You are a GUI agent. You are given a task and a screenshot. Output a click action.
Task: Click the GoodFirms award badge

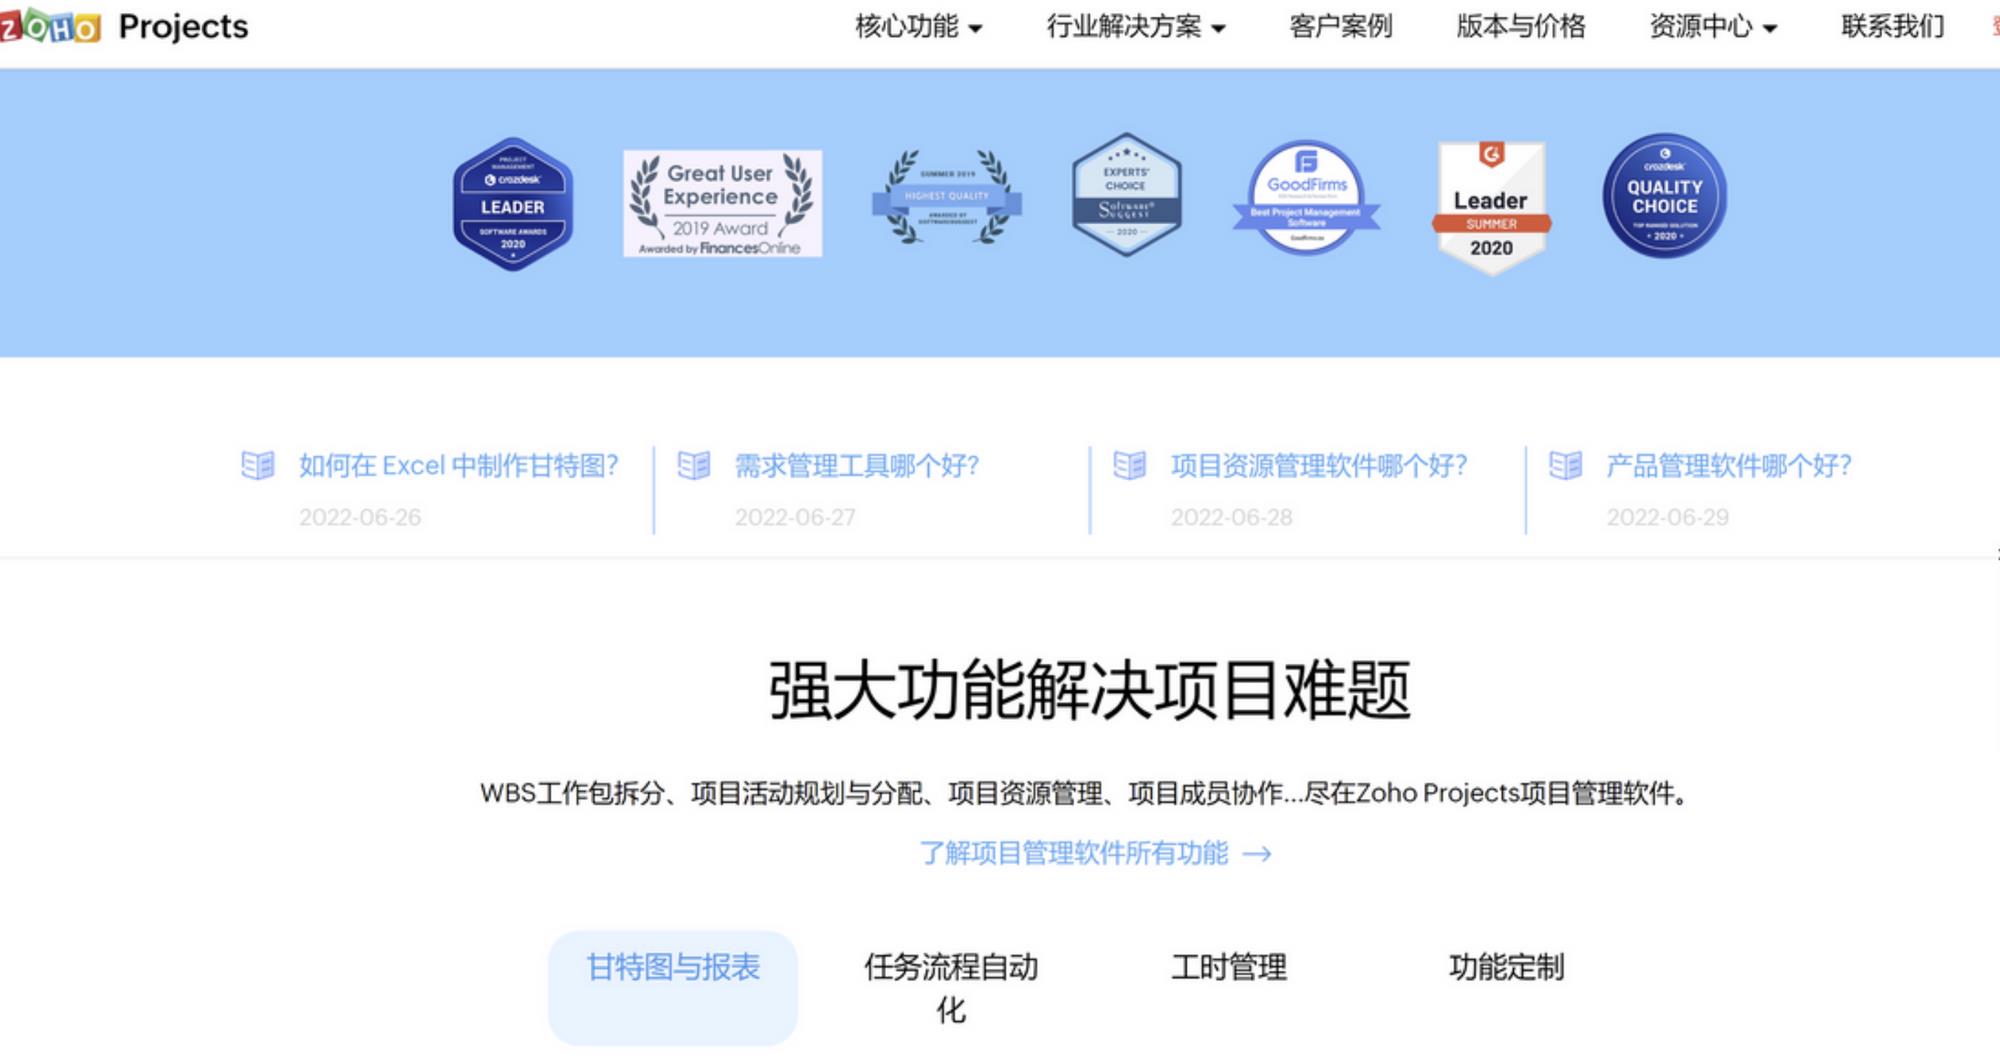click(x=1306, y=198)
